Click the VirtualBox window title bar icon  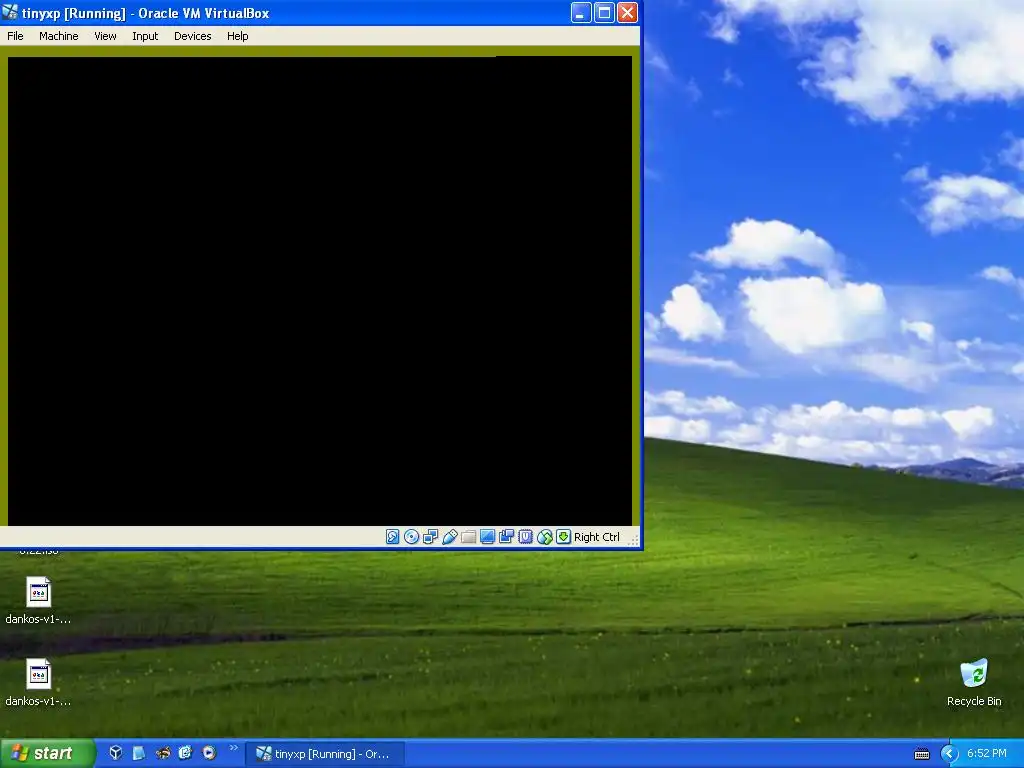(x=10, y=12)
